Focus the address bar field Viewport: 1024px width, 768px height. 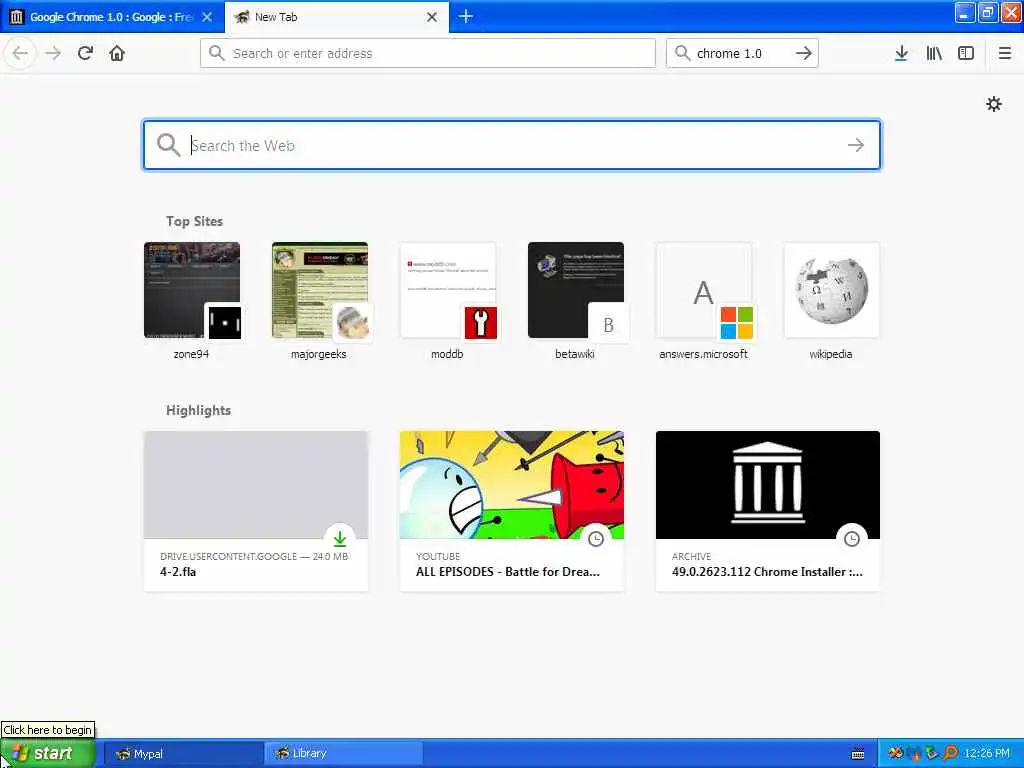point(428,53)
